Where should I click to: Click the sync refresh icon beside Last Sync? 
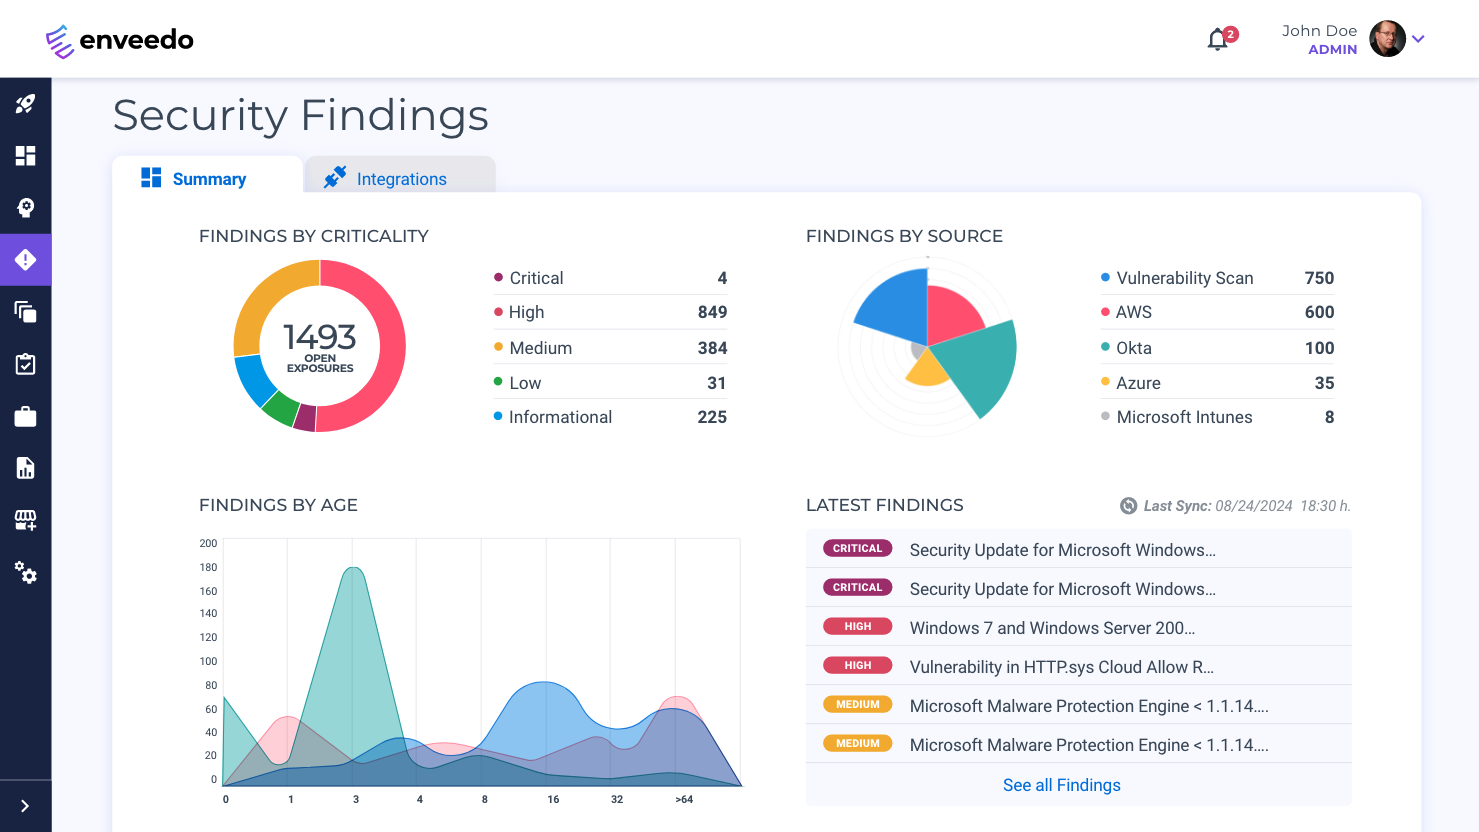(1128, 506)
